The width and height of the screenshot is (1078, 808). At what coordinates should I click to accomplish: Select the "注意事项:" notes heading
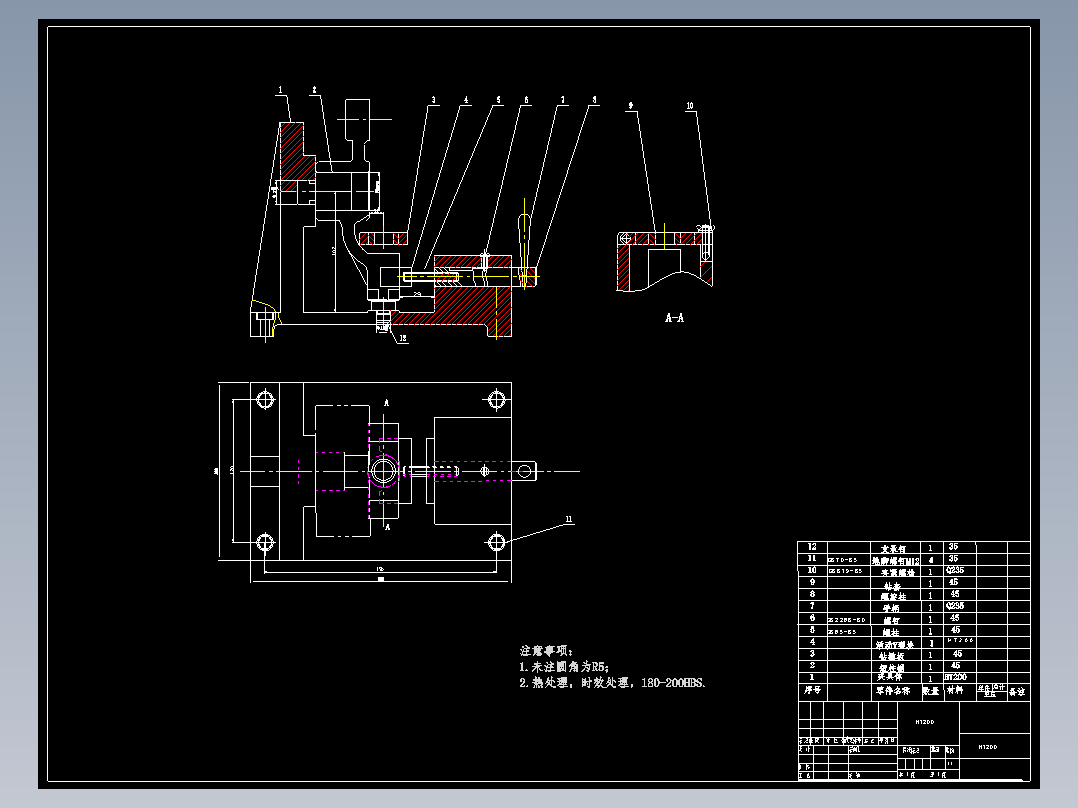pos(547,651)
